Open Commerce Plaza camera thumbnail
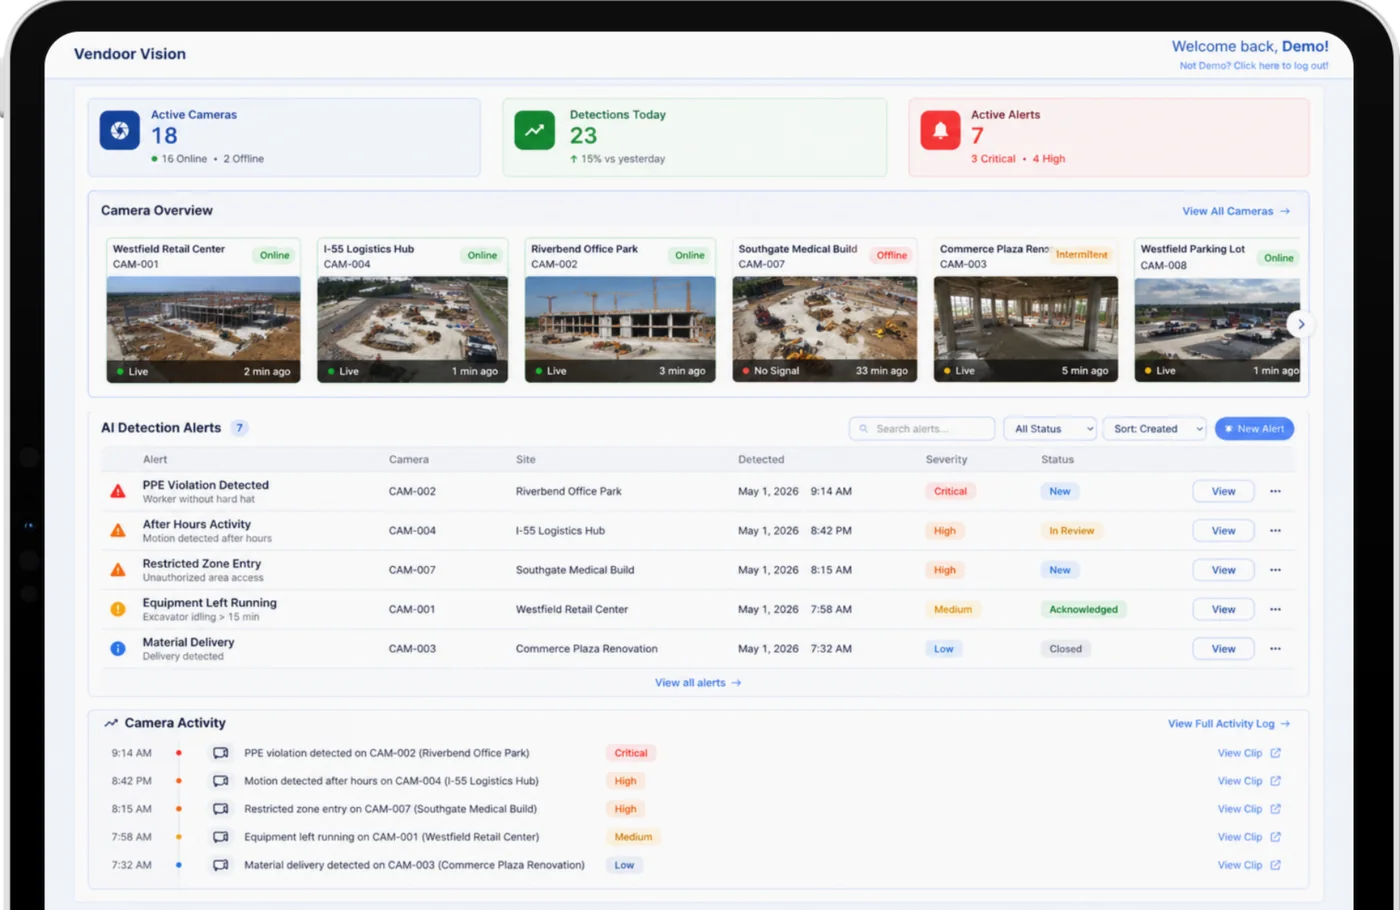 tap(1026, 329)
